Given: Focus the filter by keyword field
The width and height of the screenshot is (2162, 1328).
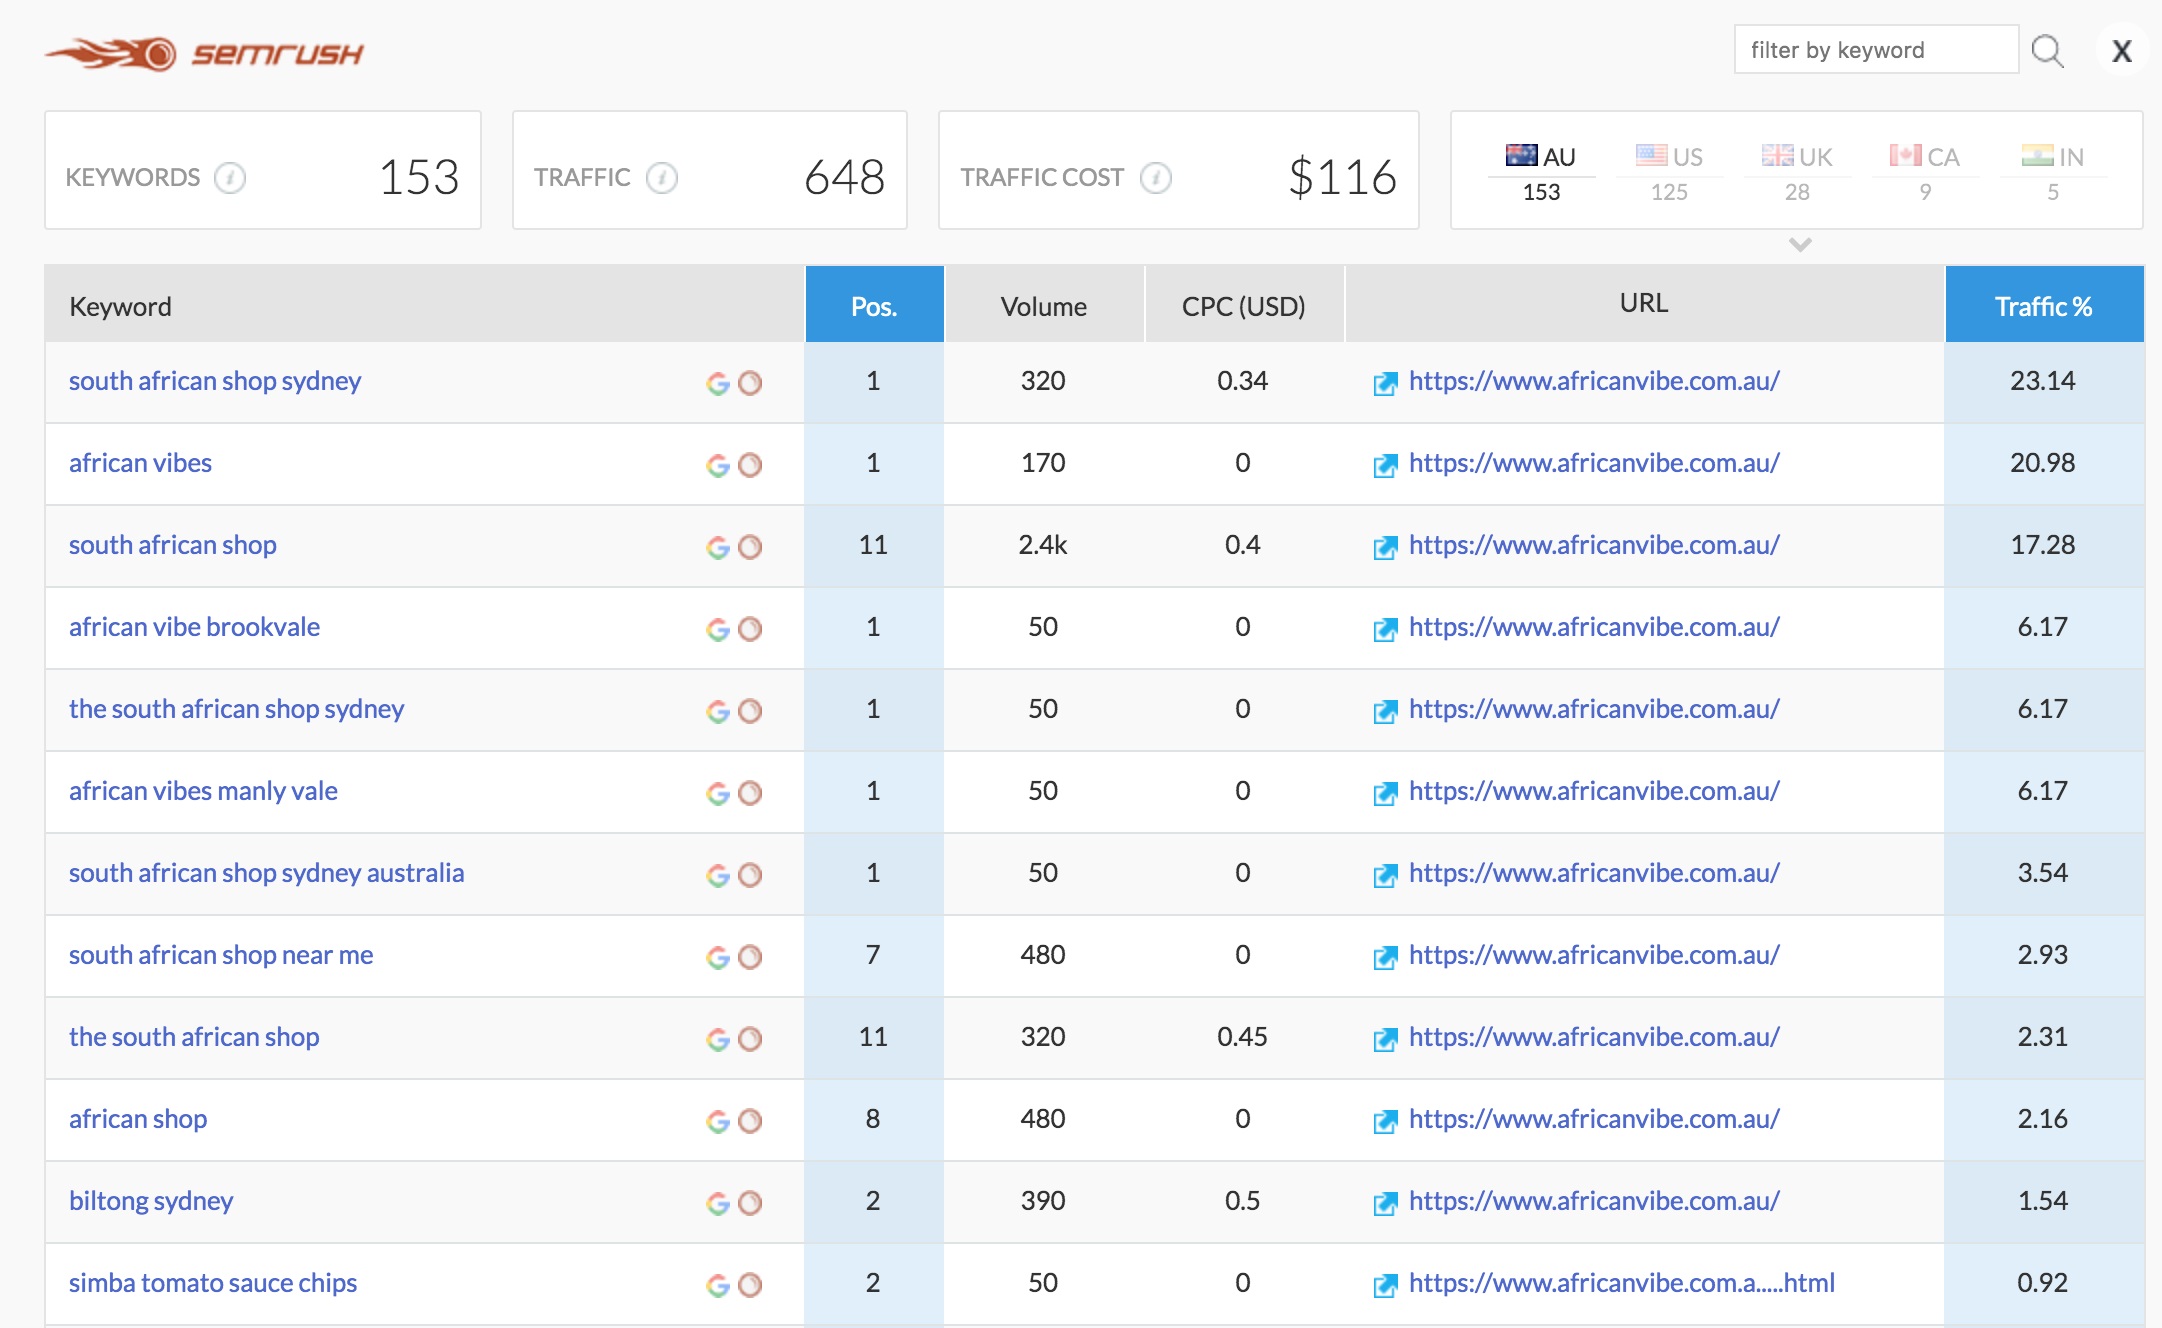Looking at the screenshot, I should 1876,50.
